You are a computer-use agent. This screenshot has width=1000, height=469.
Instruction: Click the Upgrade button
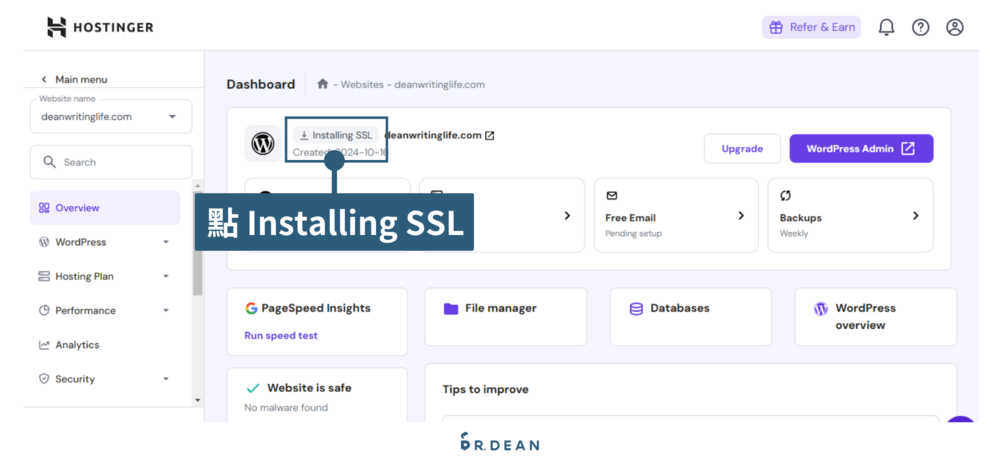[742, 148]
